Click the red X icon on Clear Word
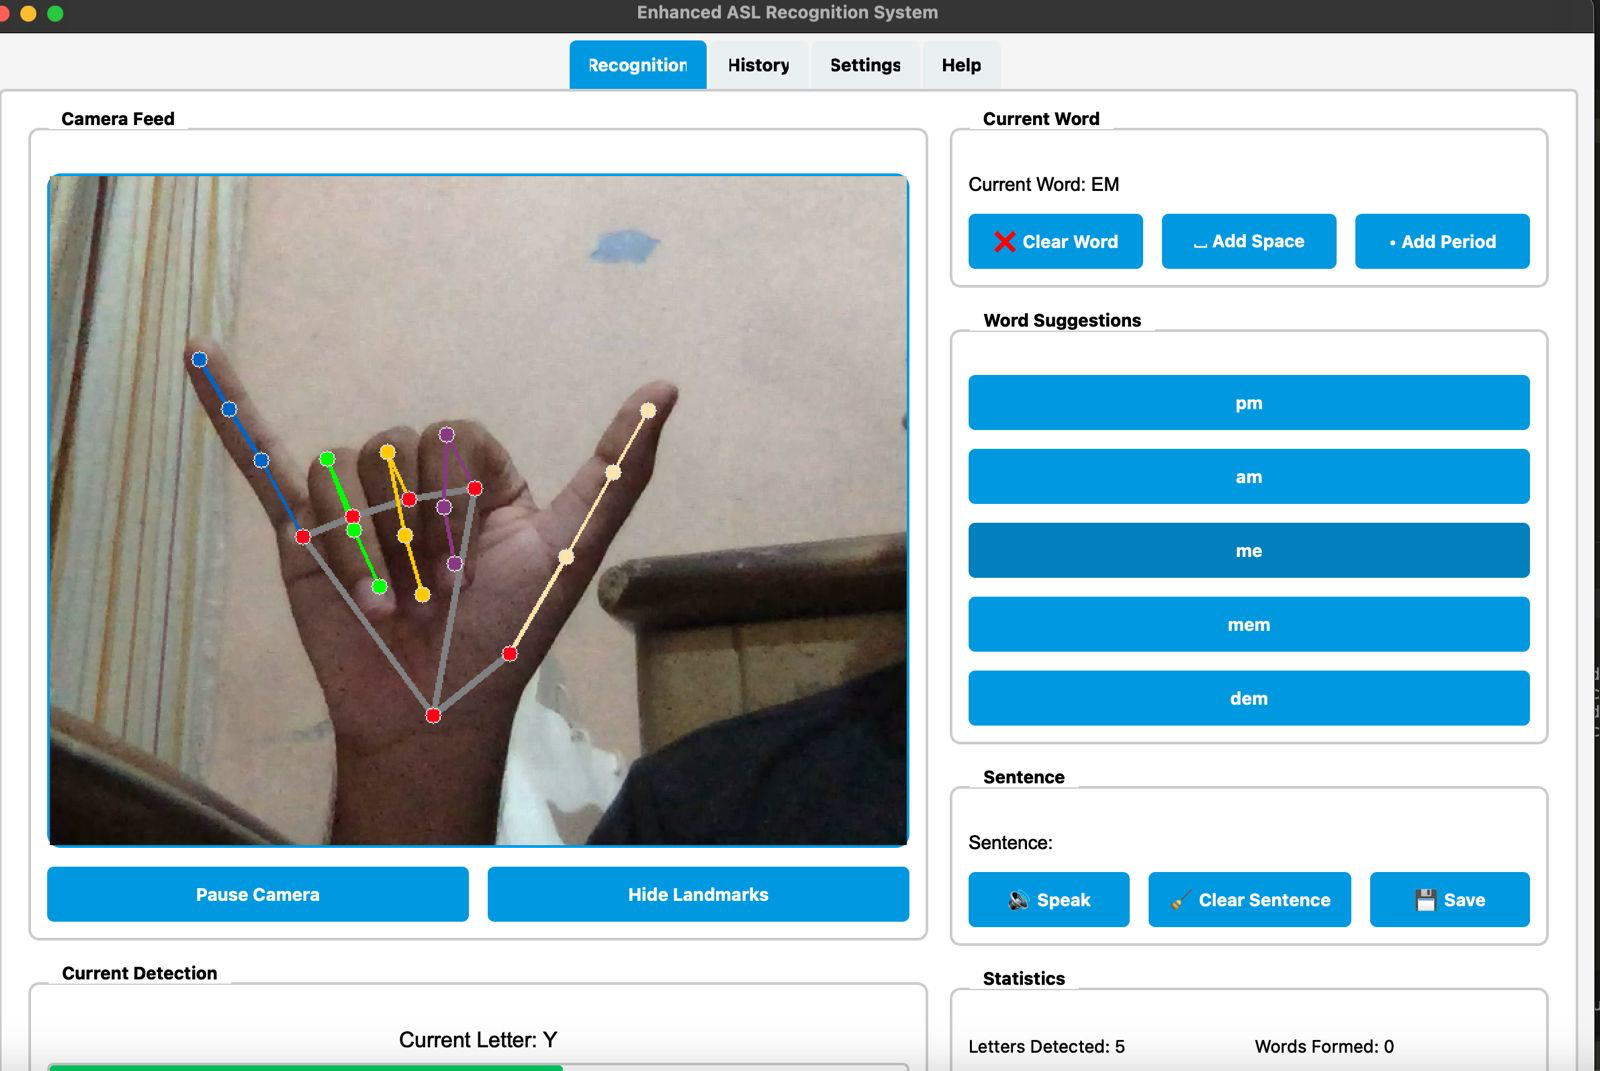Viewport: 1600px width, 1071px height. tap(1004, 242)
